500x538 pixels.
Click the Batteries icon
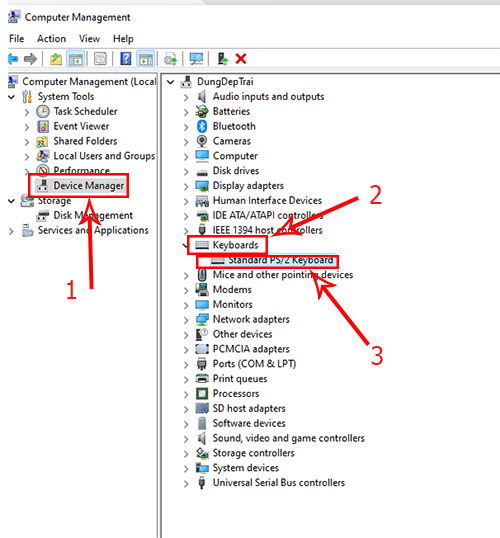(202, 111)
